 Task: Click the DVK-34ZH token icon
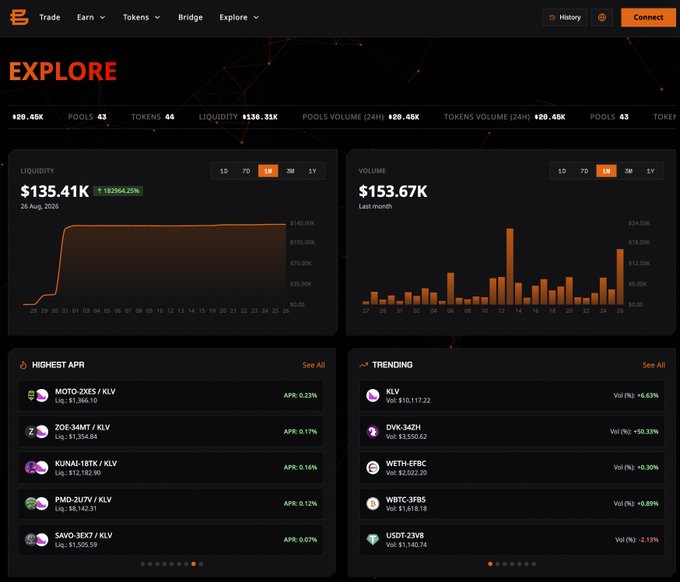pyautogui.click(x=373, y=432)
